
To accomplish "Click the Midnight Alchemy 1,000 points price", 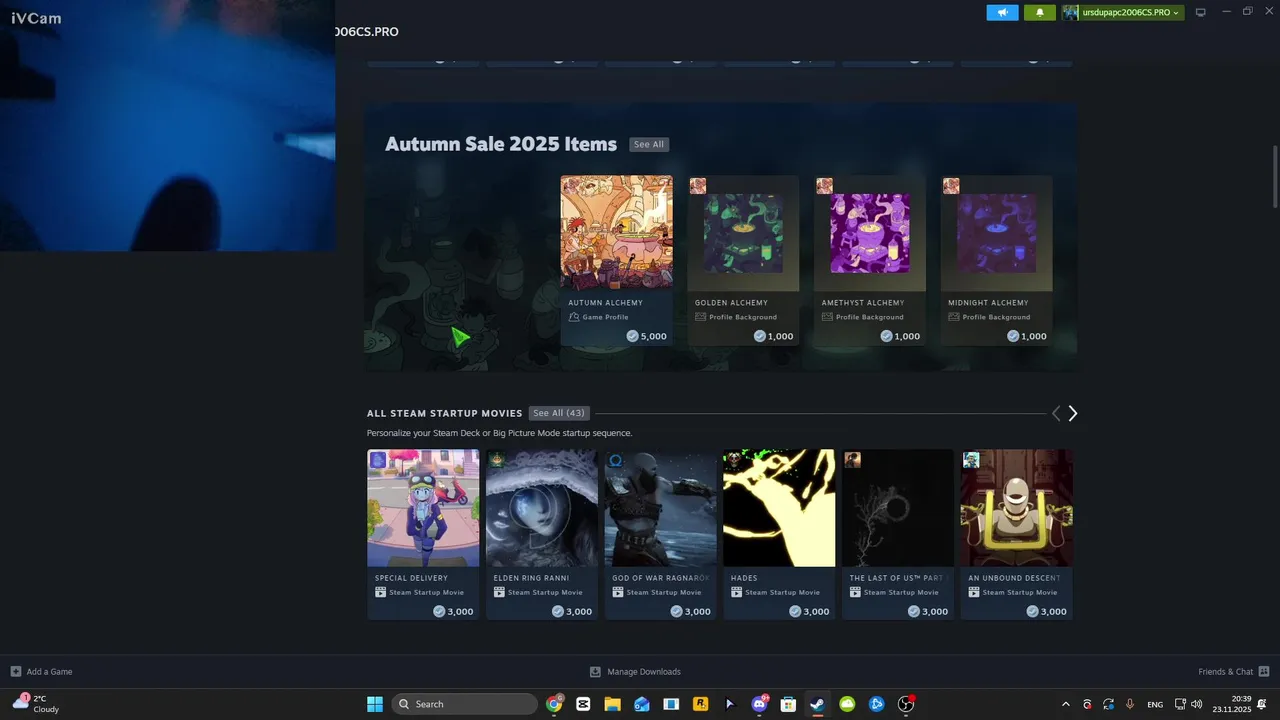I will tap(1027, 336).
